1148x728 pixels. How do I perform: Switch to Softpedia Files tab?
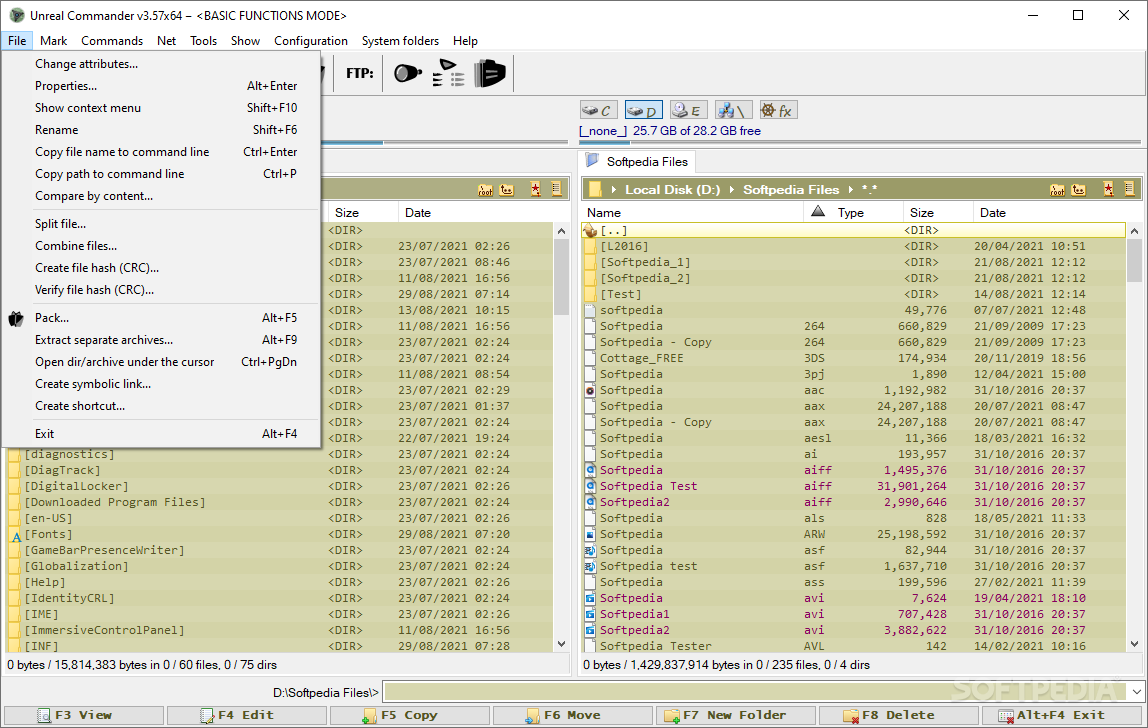click(638, 162)
